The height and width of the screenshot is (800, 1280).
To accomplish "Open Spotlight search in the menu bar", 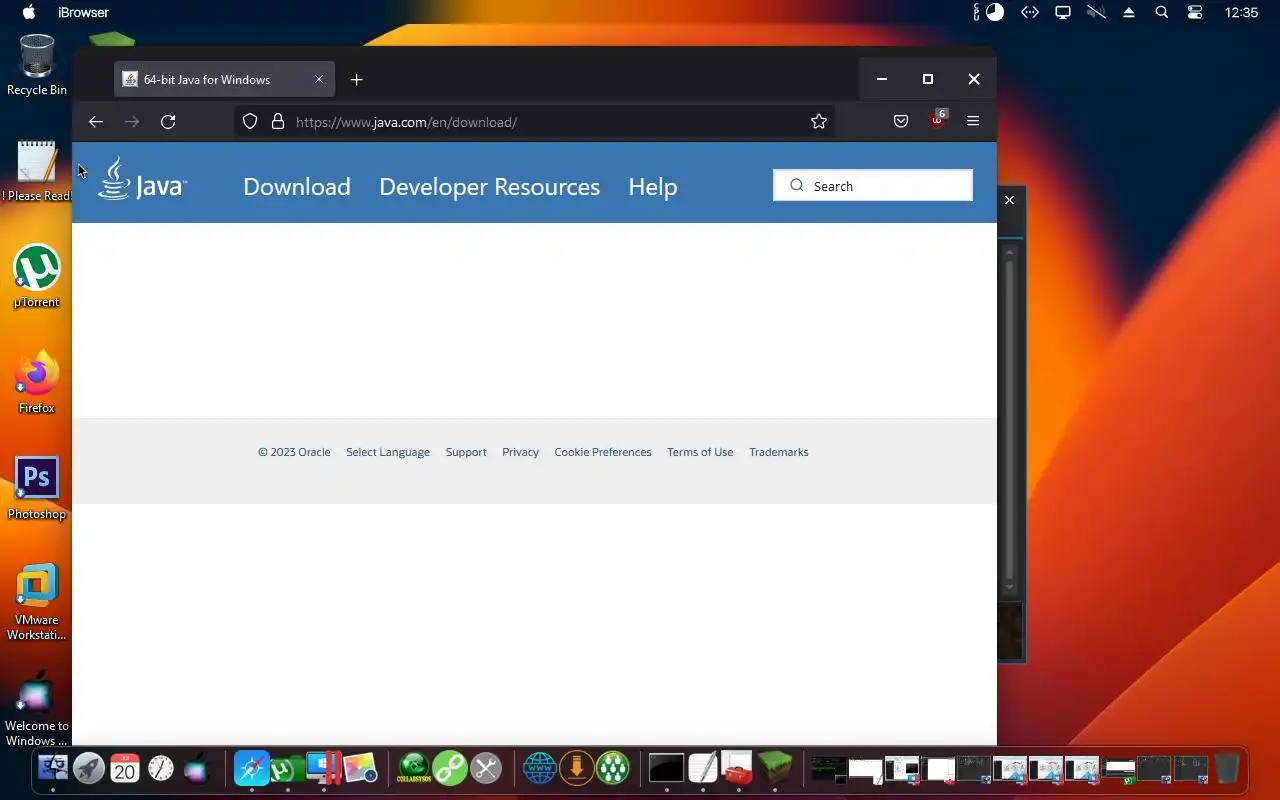I will 1161,12.
